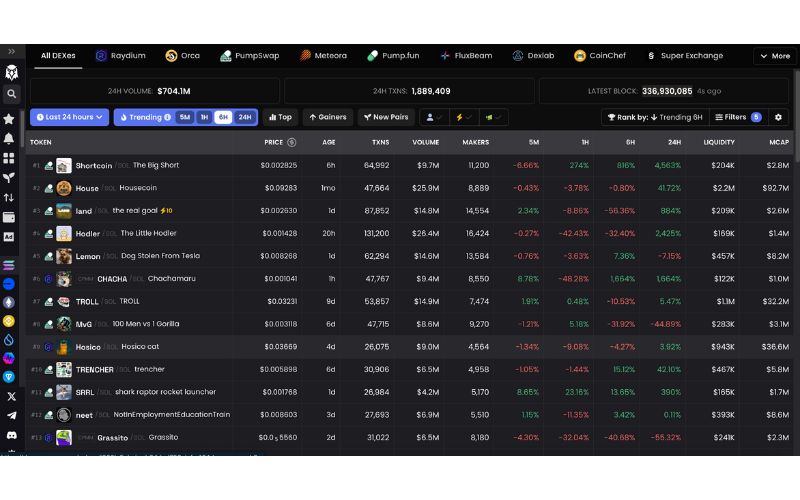Open the Discord icon in sidebar
Viewport: 800px width, 500px height.
tap(11, 435)
